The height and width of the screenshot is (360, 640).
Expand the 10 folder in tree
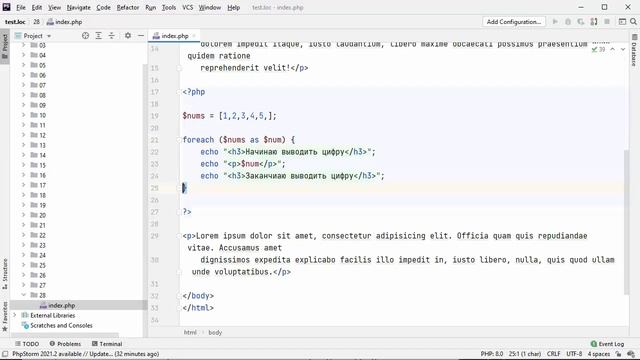click(x=23, y=115)
